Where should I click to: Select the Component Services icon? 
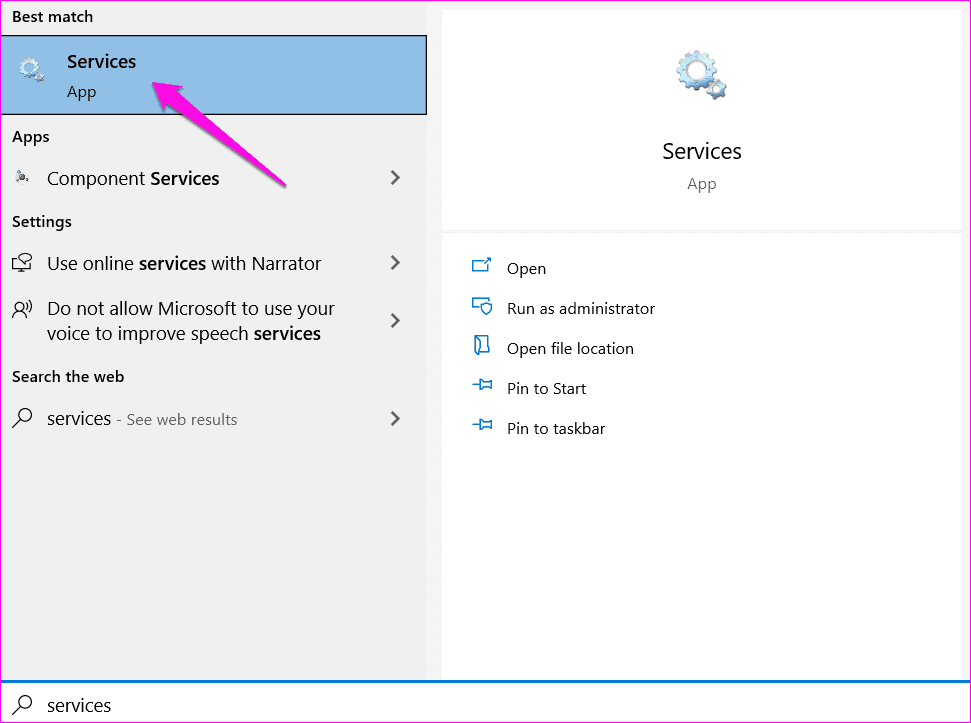point(22,178)
